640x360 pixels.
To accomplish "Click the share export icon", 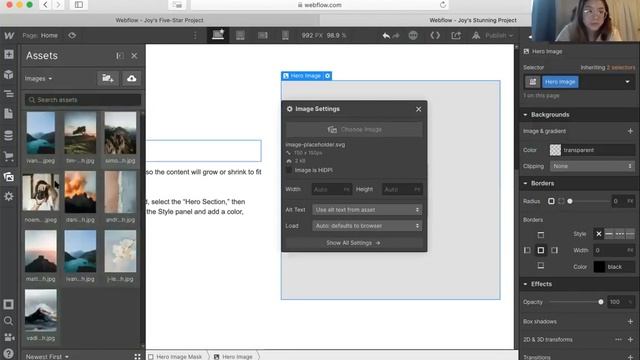I will pyautogui.click(x=456, y=36).
